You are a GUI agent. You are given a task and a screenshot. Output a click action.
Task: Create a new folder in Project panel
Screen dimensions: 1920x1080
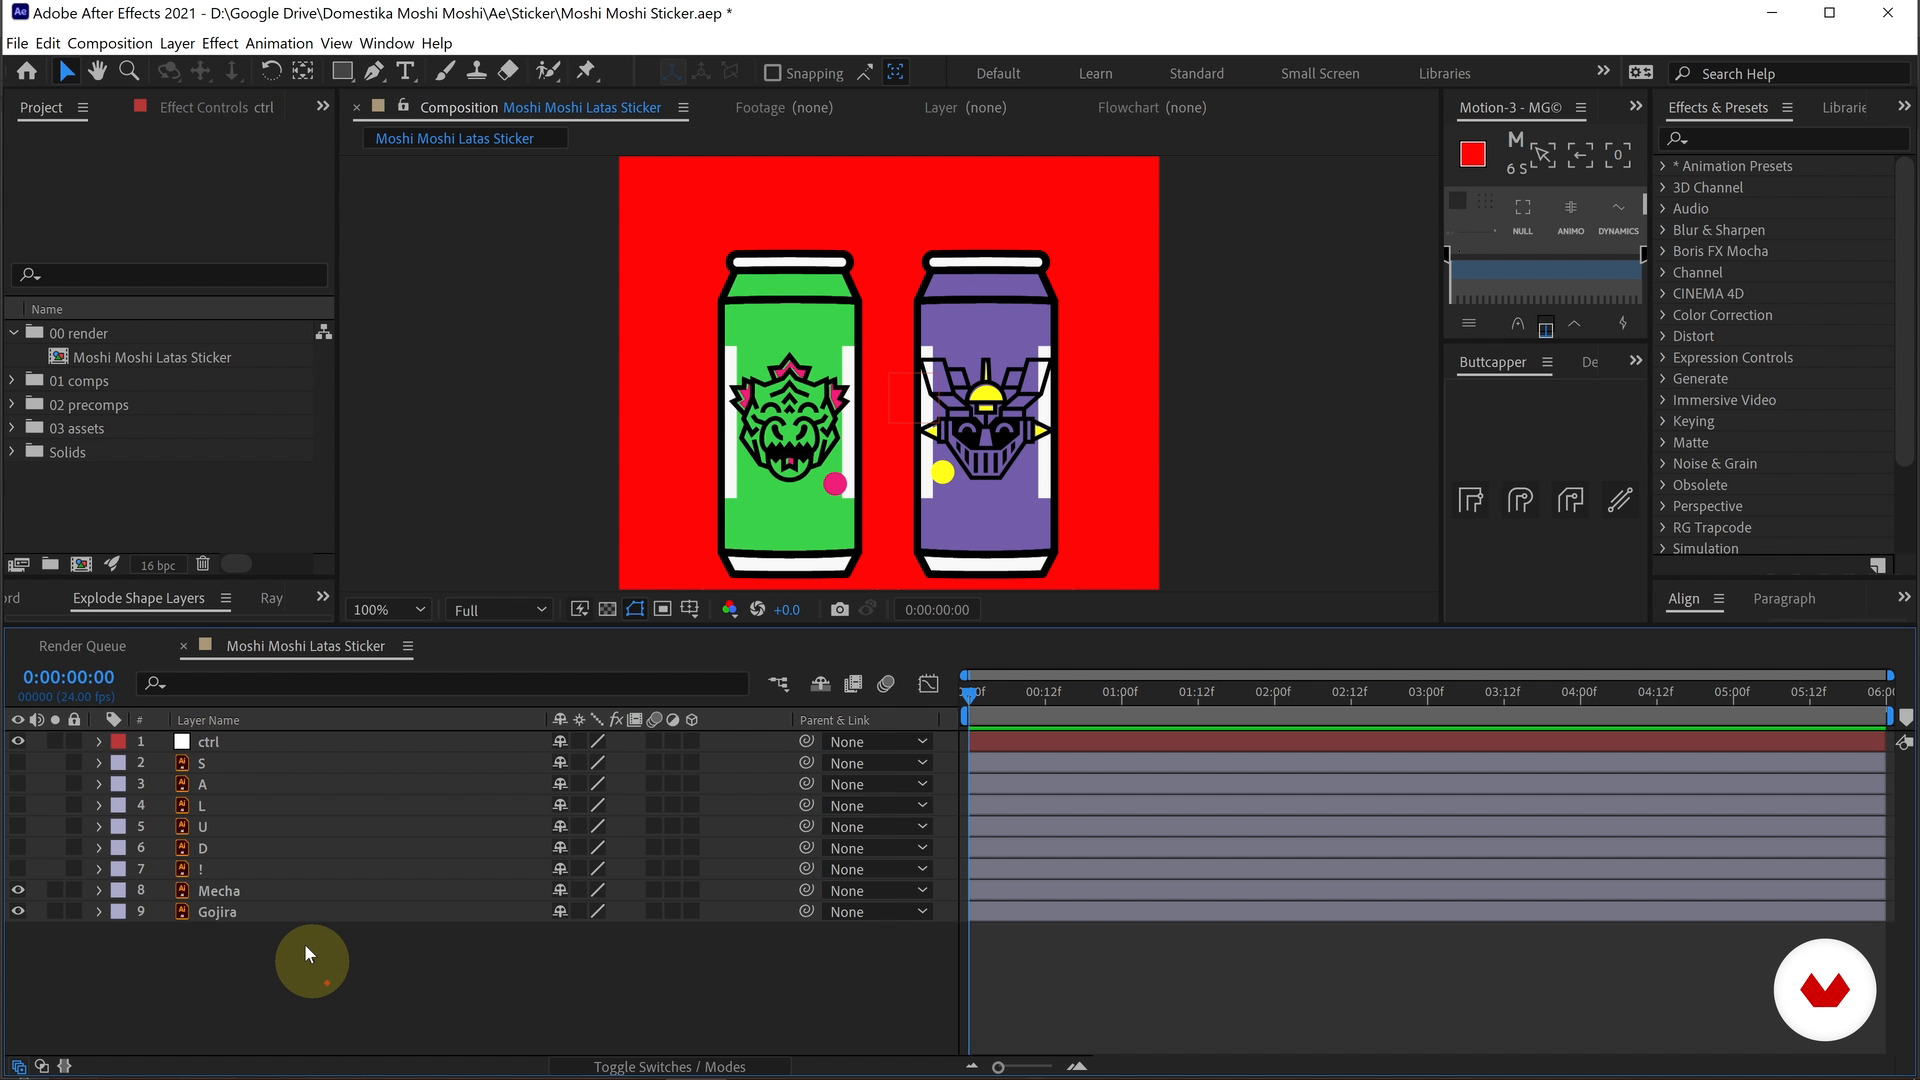pyautogui.click(x=50, y=564)
